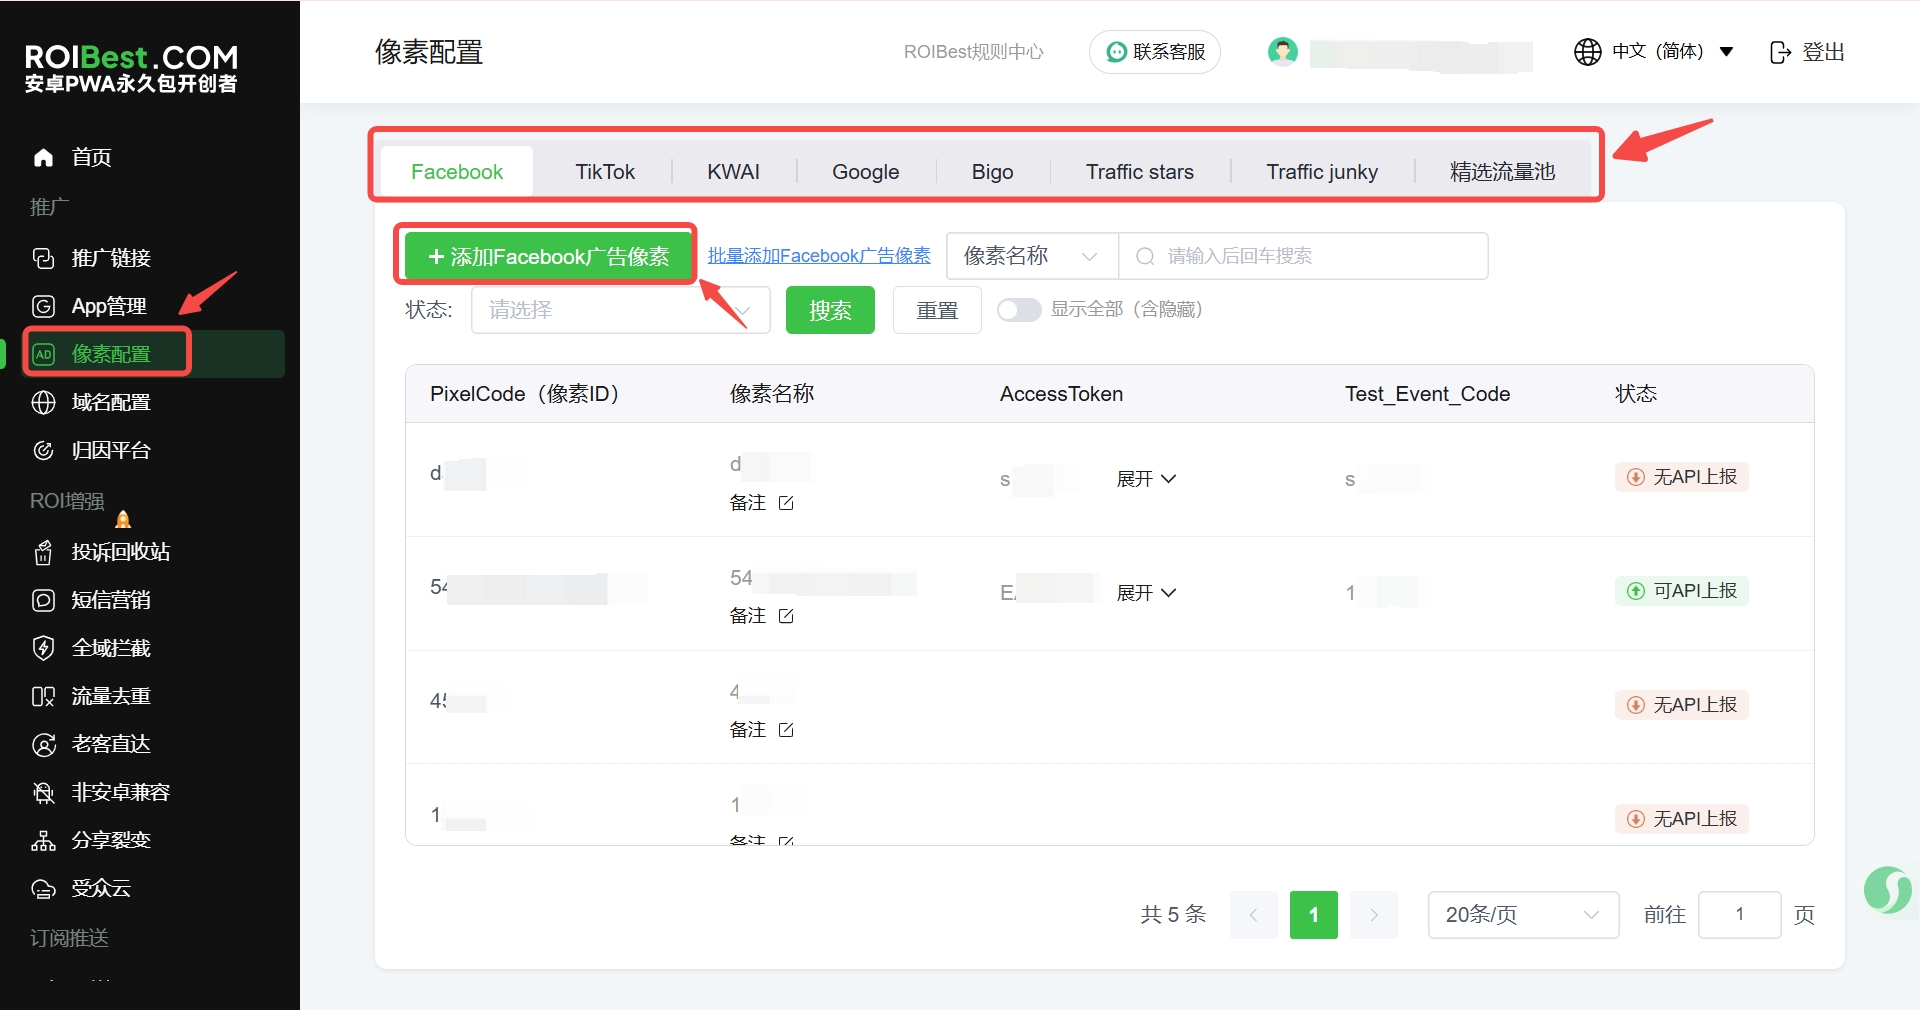This screenshot has height=1010, width=1920.
Task: Toggle 显示全部 (含隐藏) switch
Action: (1019, 310)
